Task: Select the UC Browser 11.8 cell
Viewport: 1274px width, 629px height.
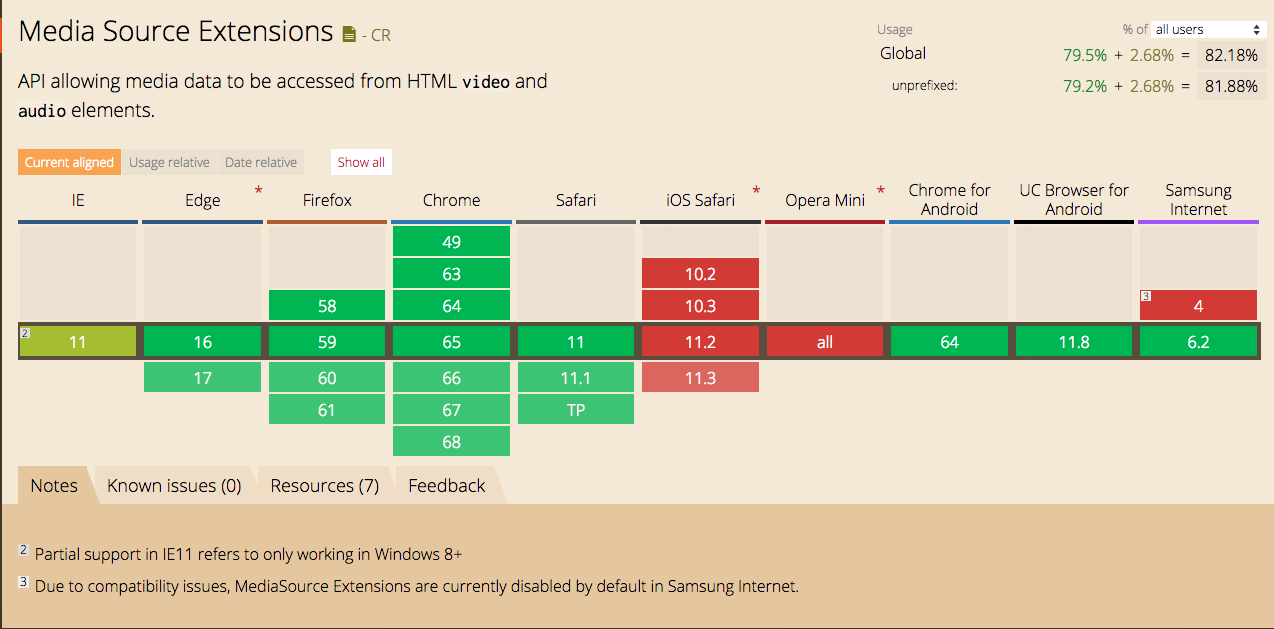Action: click(1074, 342)
